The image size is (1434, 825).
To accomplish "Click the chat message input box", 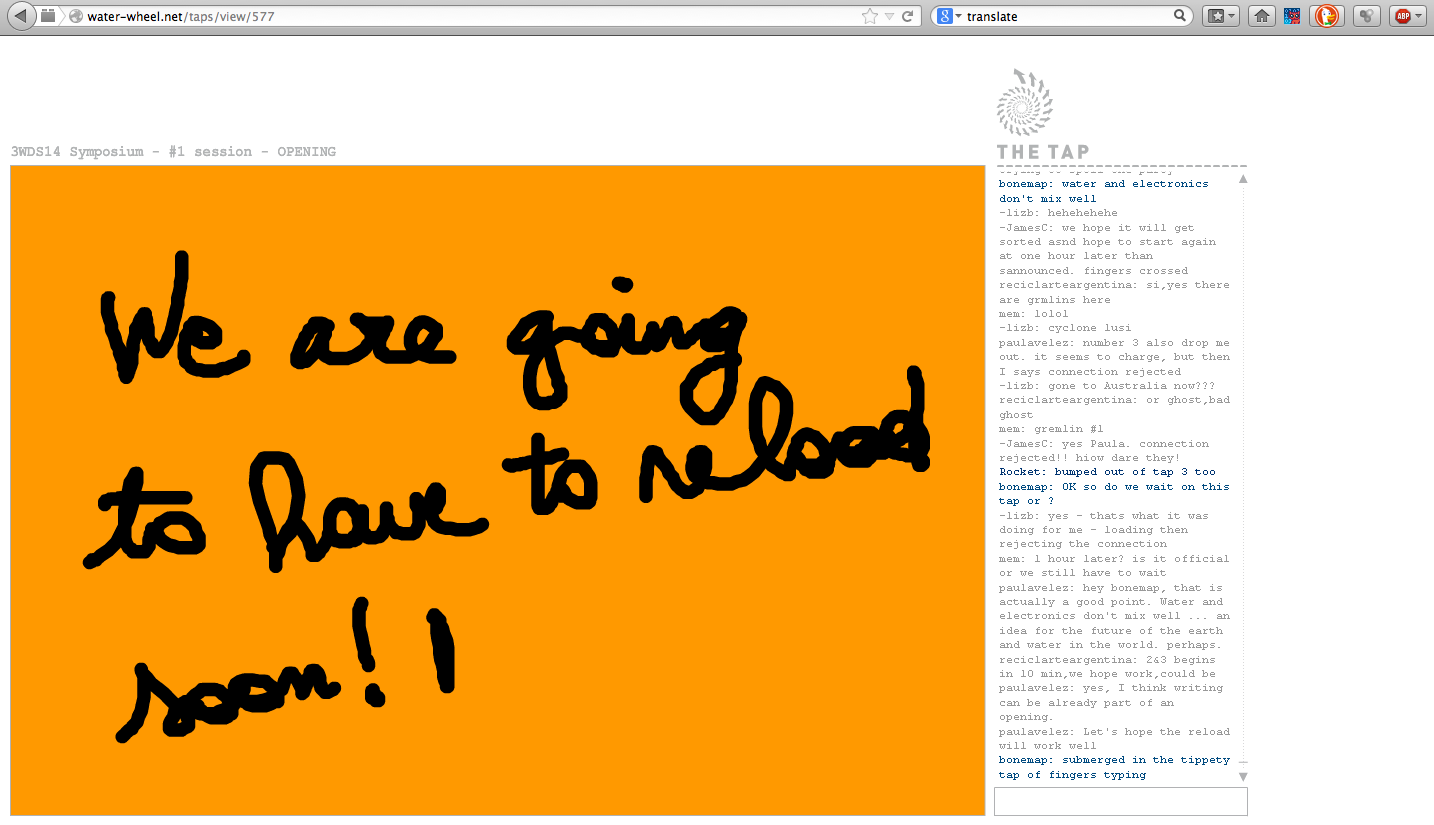I will click(x=1120, y=801).
